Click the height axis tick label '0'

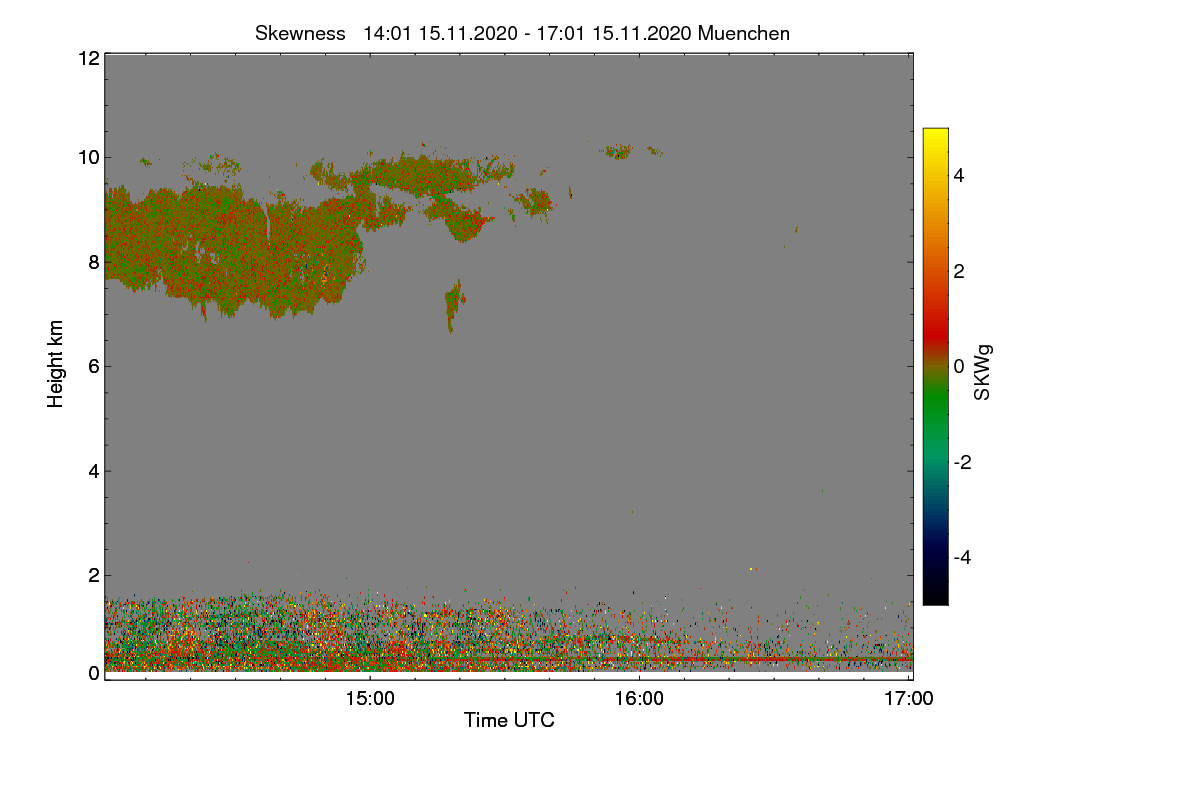[92, 673]
